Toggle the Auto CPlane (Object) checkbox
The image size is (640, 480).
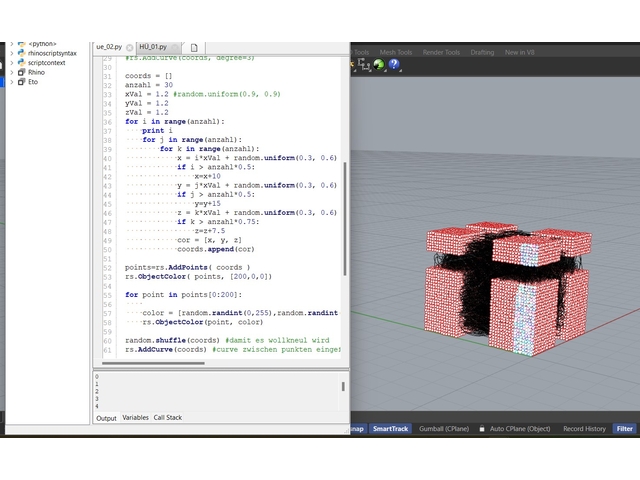pos(483,429)
